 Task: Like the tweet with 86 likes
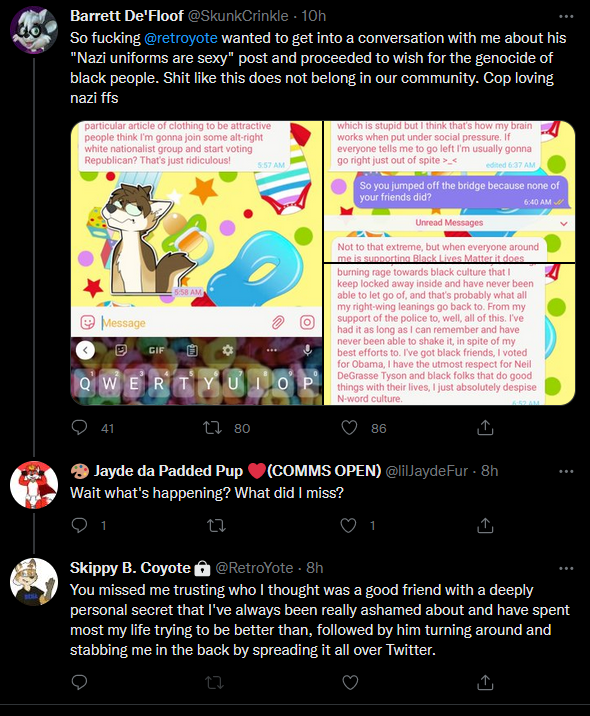[349, 428]
